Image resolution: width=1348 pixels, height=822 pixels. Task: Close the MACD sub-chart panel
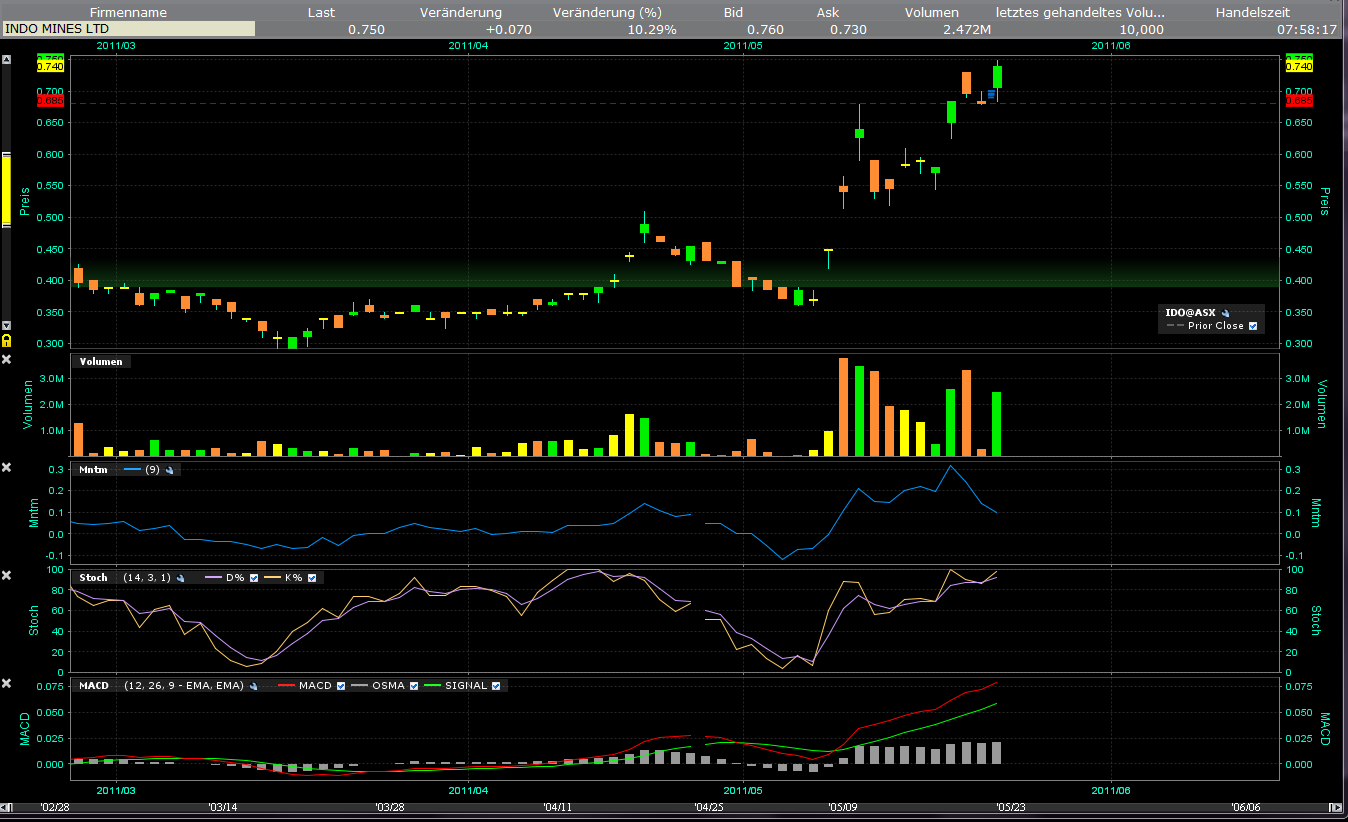[6, 683]
